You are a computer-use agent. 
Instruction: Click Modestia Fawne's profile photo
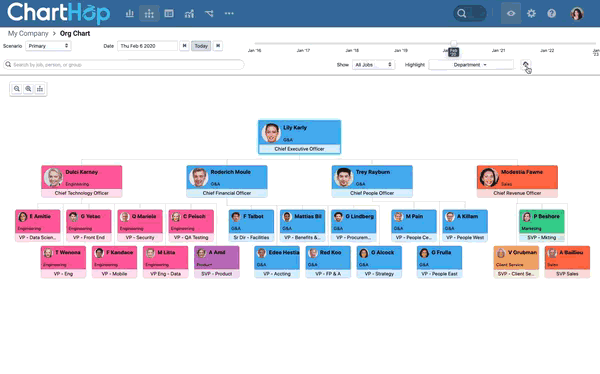pos(489,177)
